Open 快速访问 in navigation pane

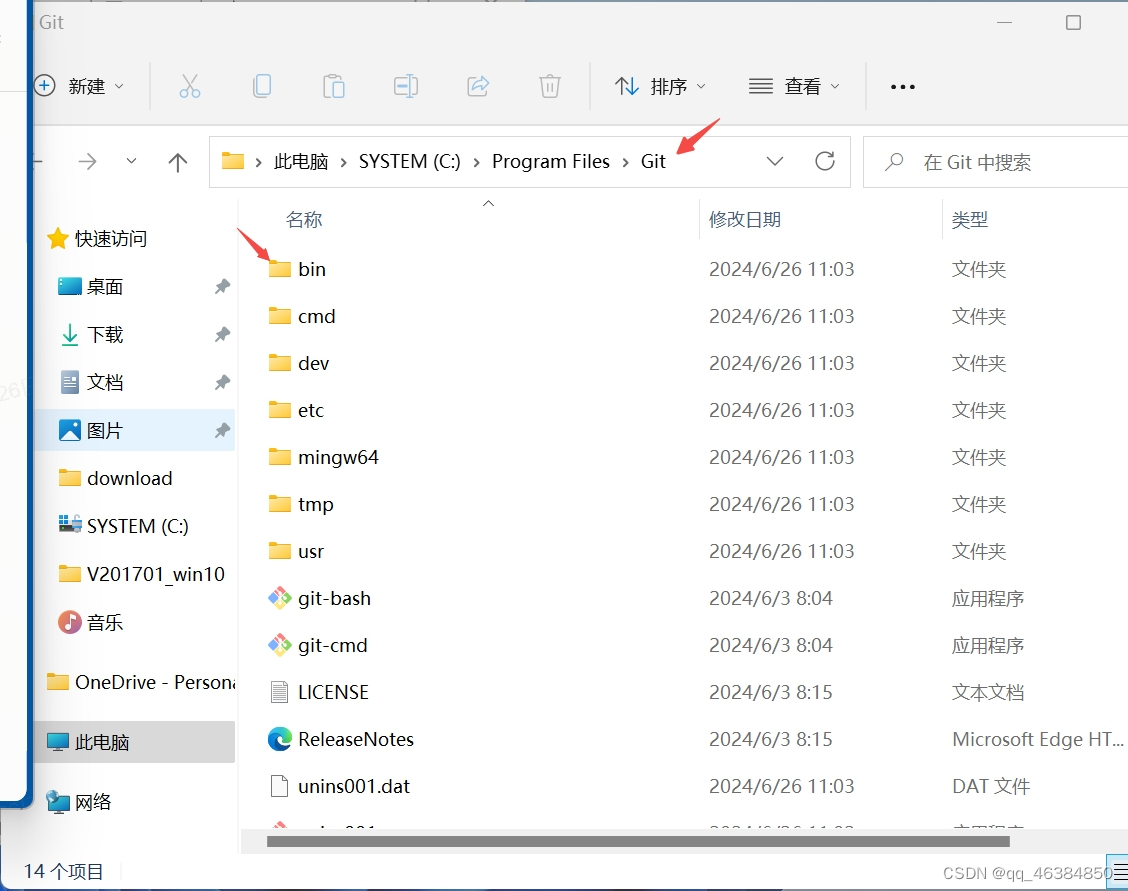tap(111, 239)
